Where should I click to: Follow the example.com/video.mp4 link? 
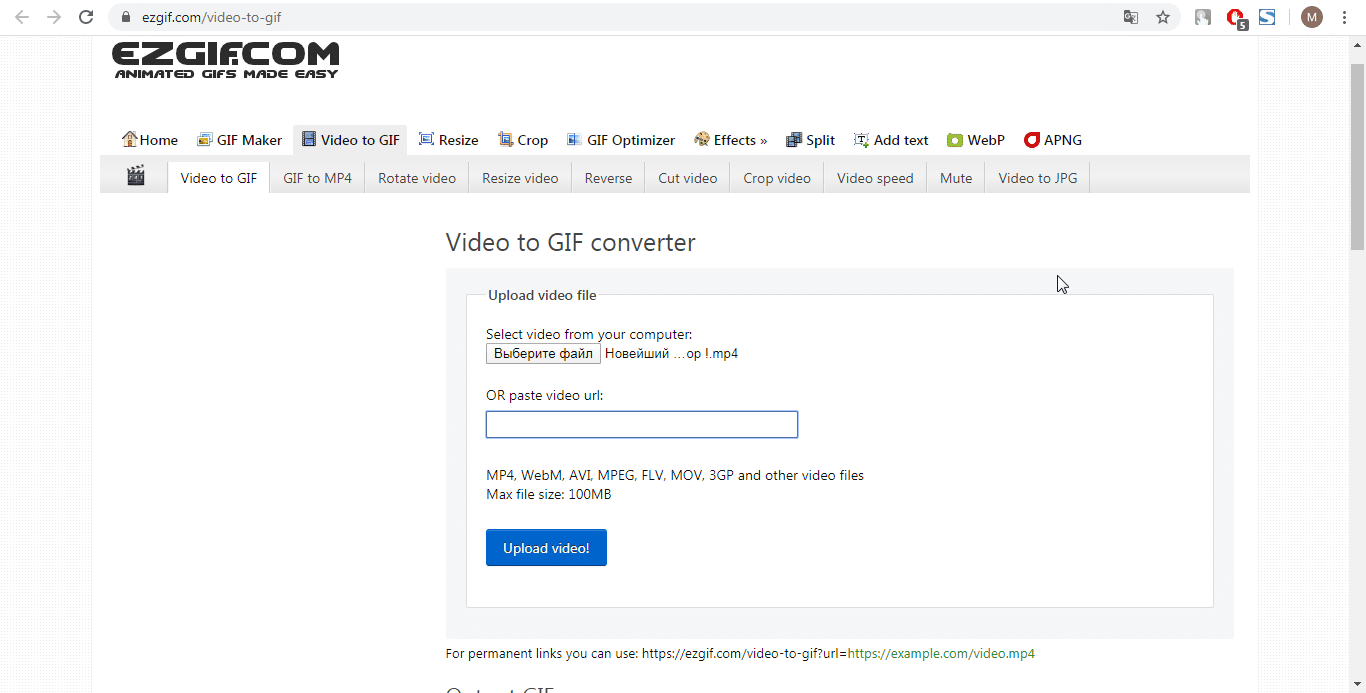pyautogui.click(x=941, y=654)
